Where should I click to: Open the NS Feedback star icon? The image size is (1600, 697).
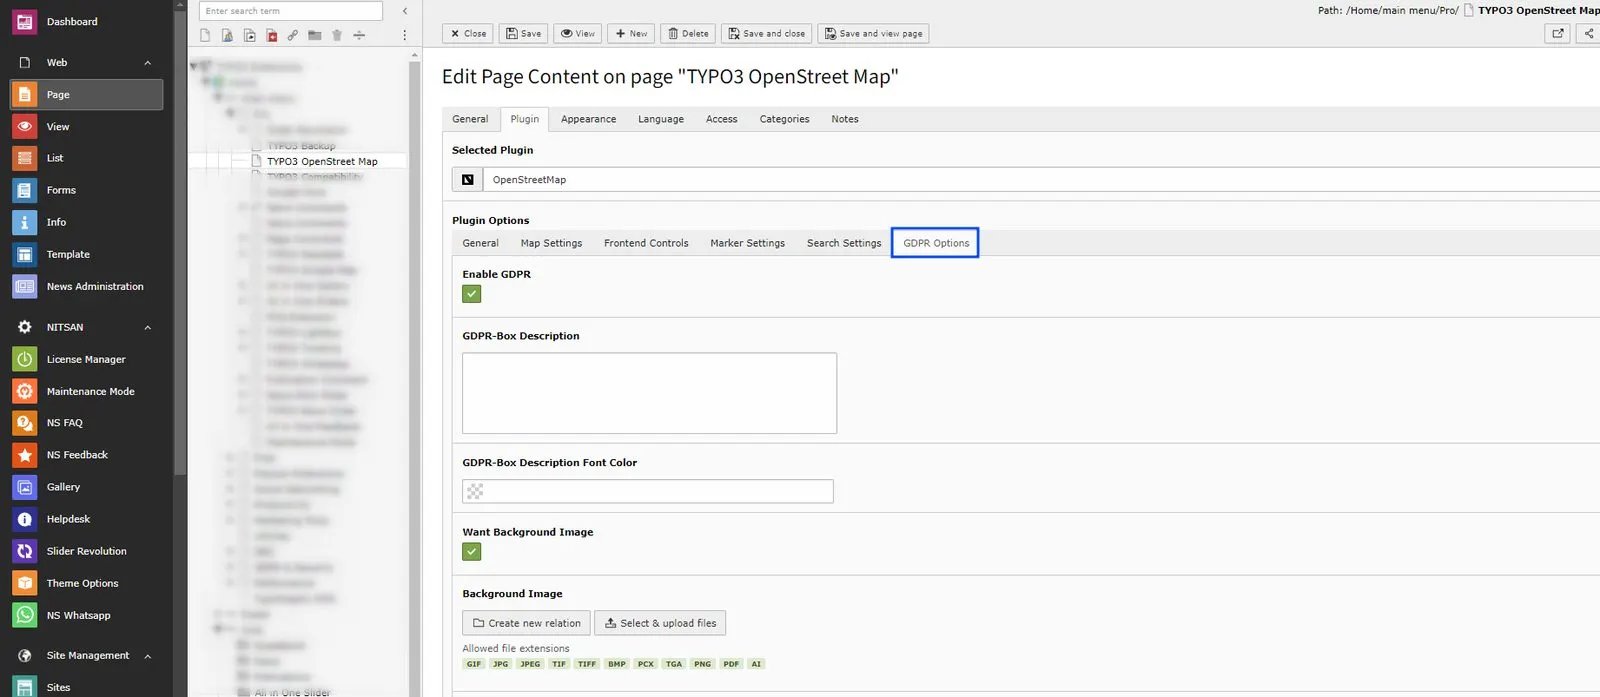tap(24, 455)
